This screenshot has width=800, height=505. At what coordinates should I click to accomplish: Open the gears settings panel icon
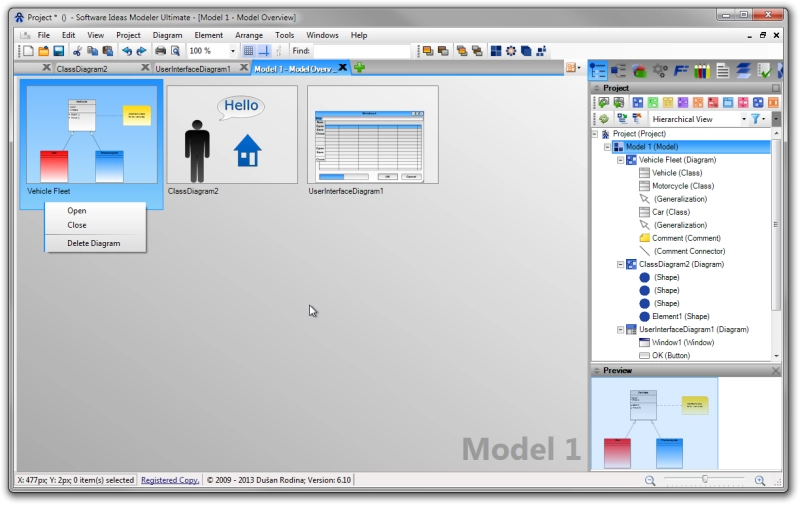[x=660, y=70]
